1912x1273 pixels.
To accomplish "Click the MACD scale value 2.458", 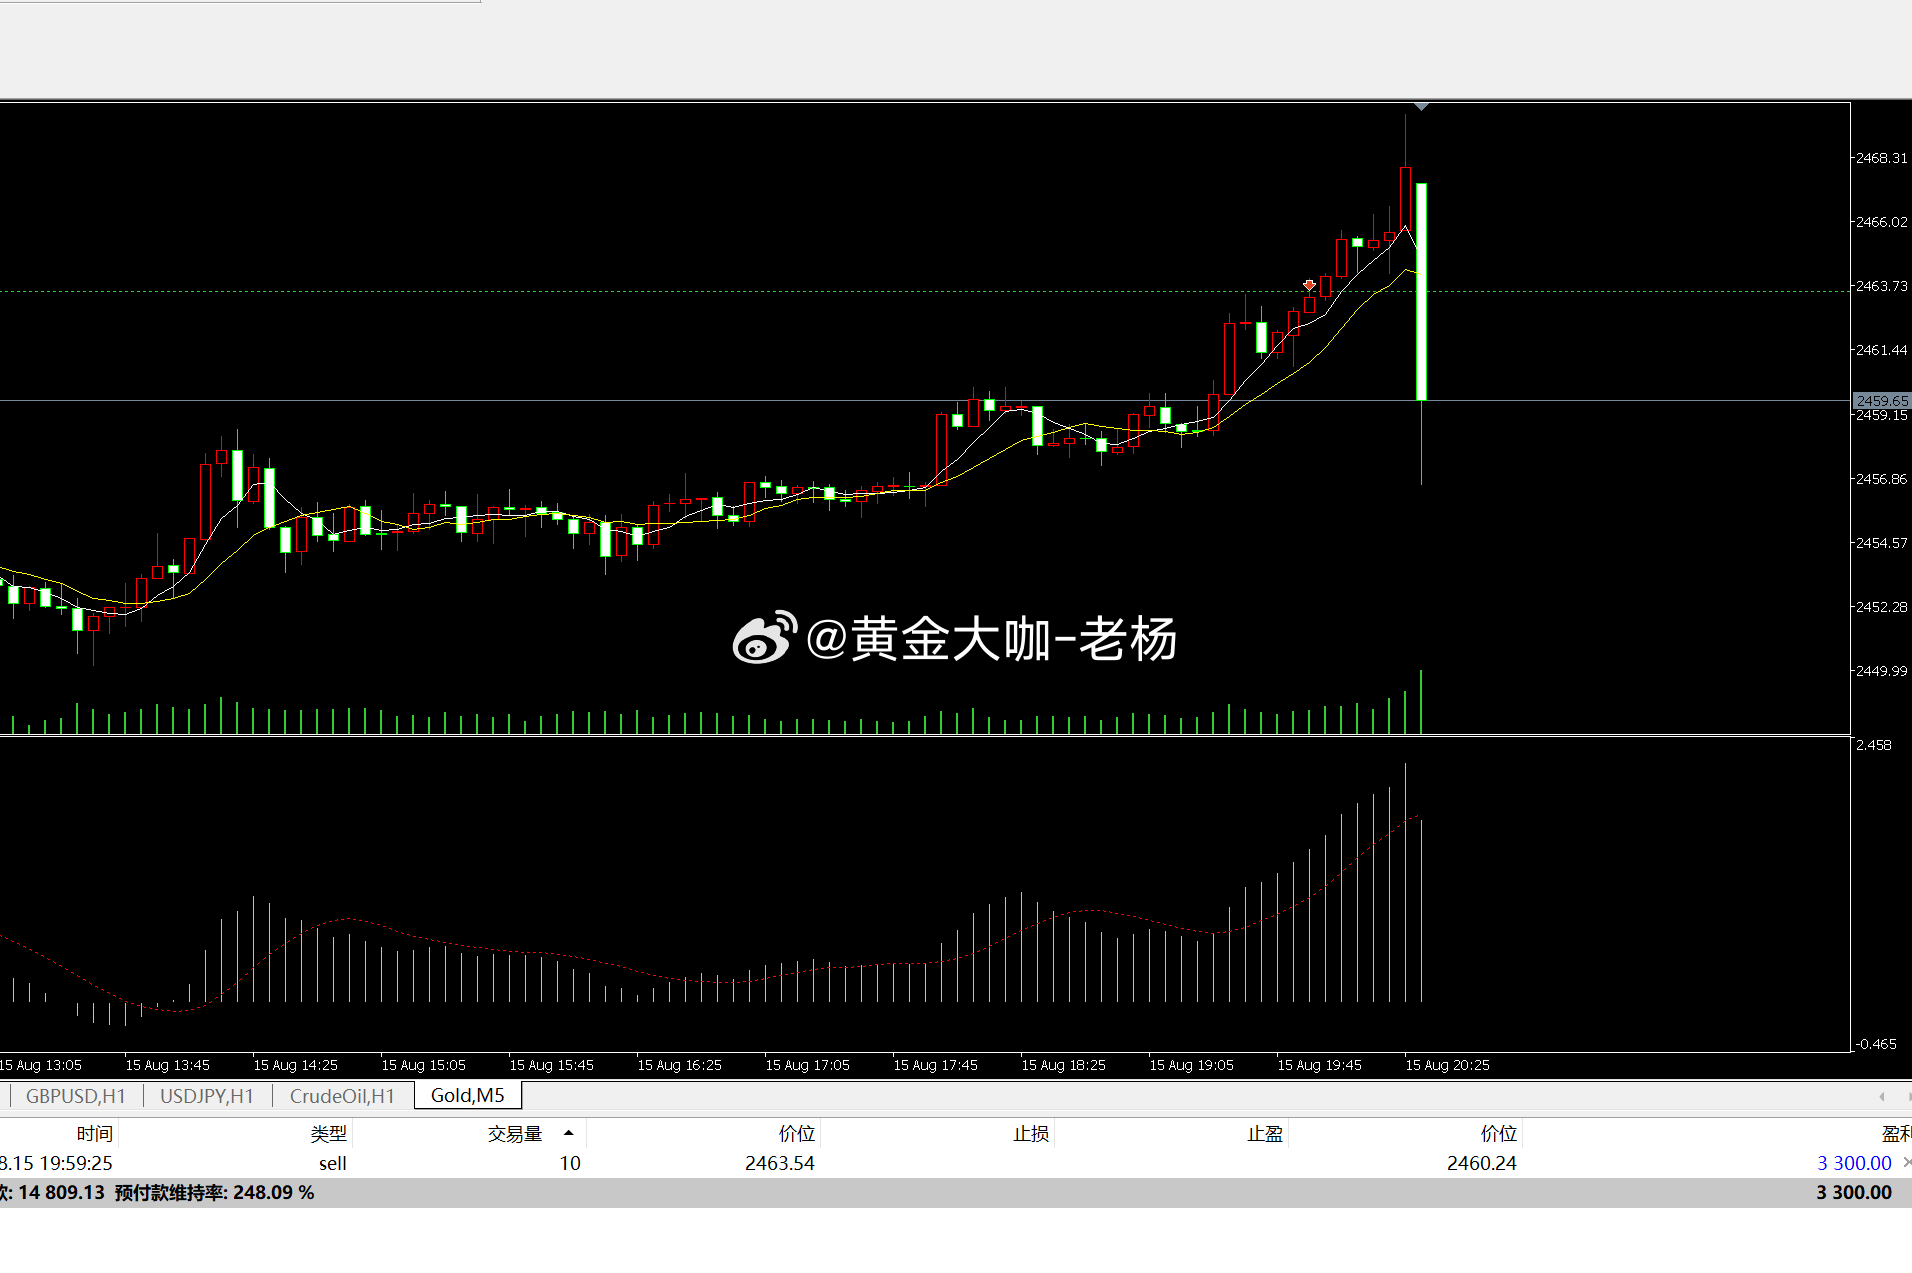I will (1873, 745).
